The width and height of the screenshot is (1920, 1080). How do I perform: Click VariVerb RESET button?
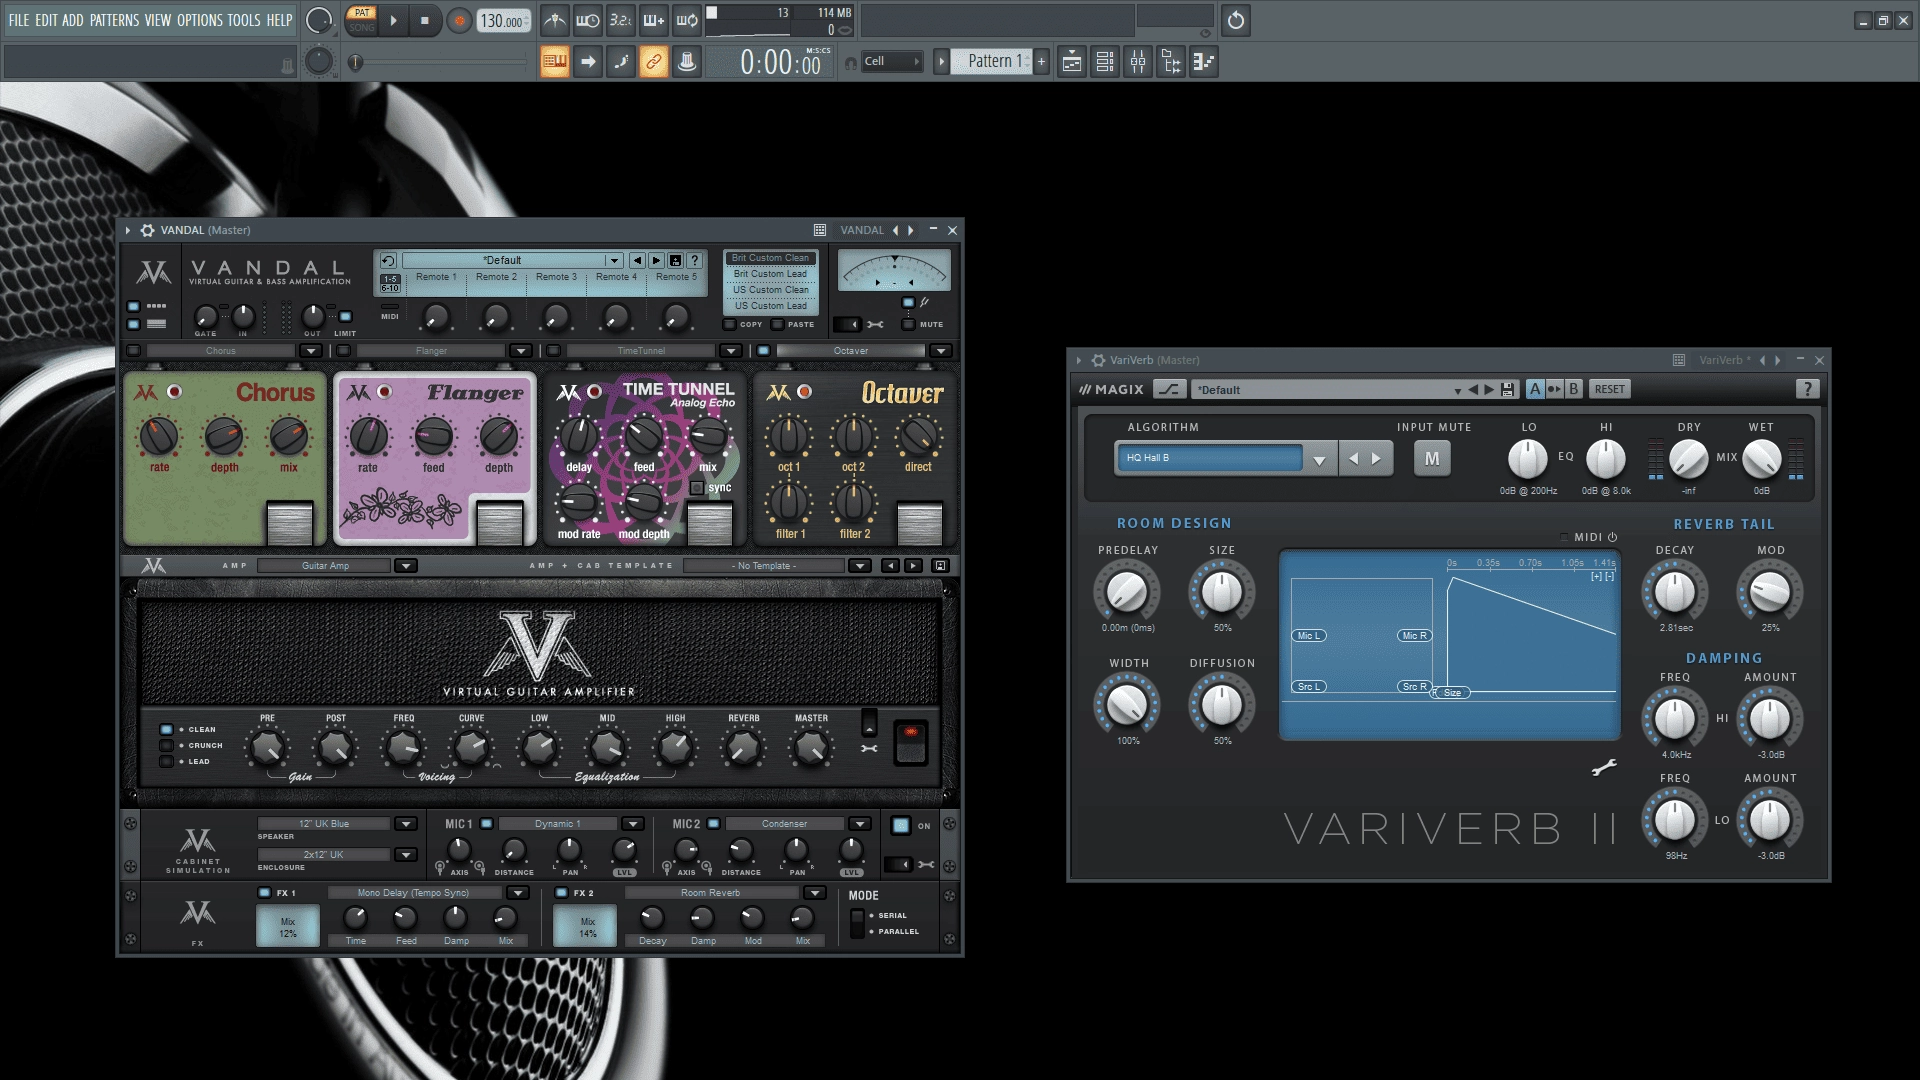[x=1609, y=389]
